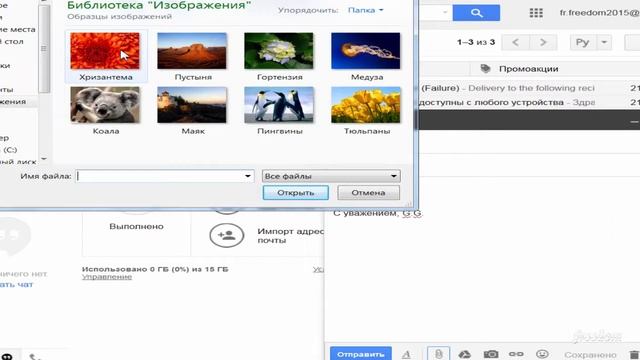The height and width of the screenshot is (360, 640).
Task: Click the attach files paperclip icon
Action: click(438, 354)
